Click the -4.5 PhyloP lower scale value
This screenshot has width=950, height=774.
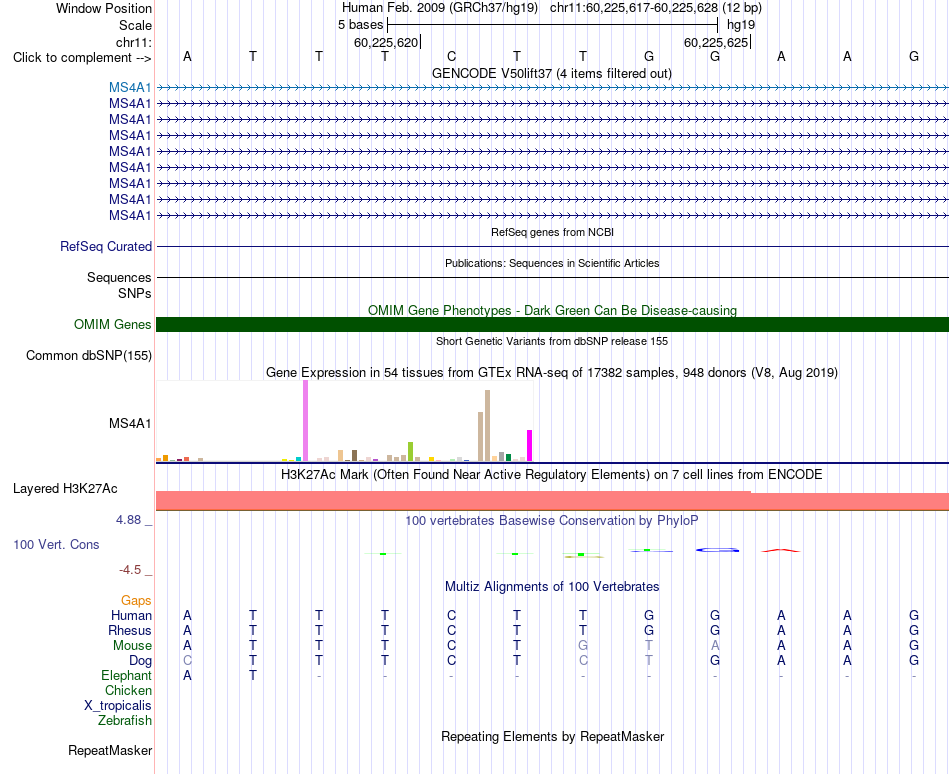[130, 570]
